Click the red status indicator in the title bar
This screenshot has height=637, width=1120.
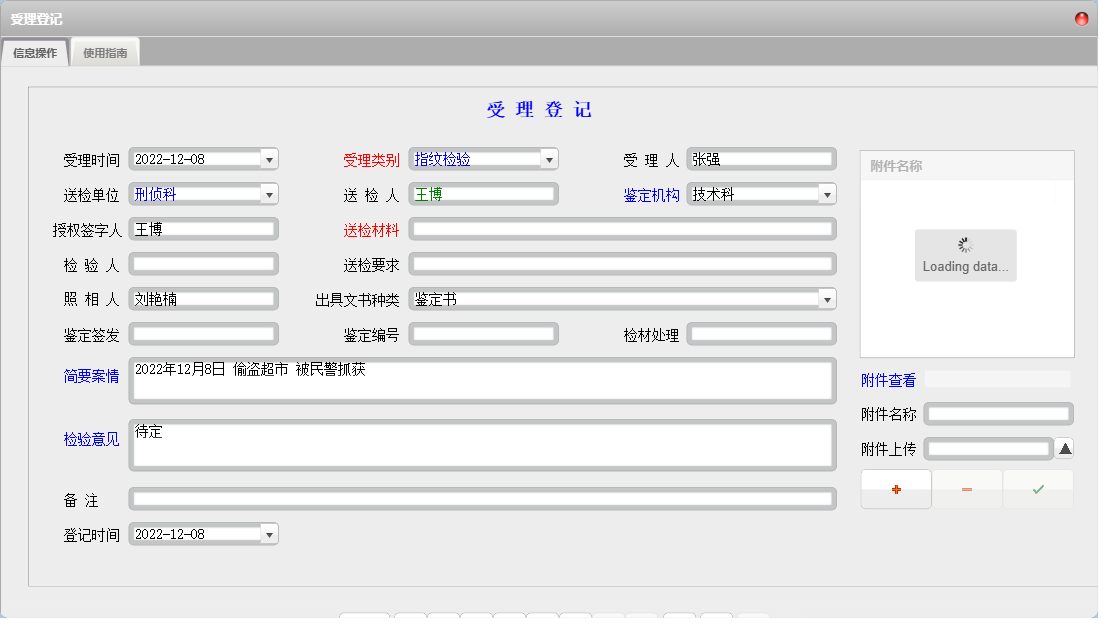(1081, 16)
